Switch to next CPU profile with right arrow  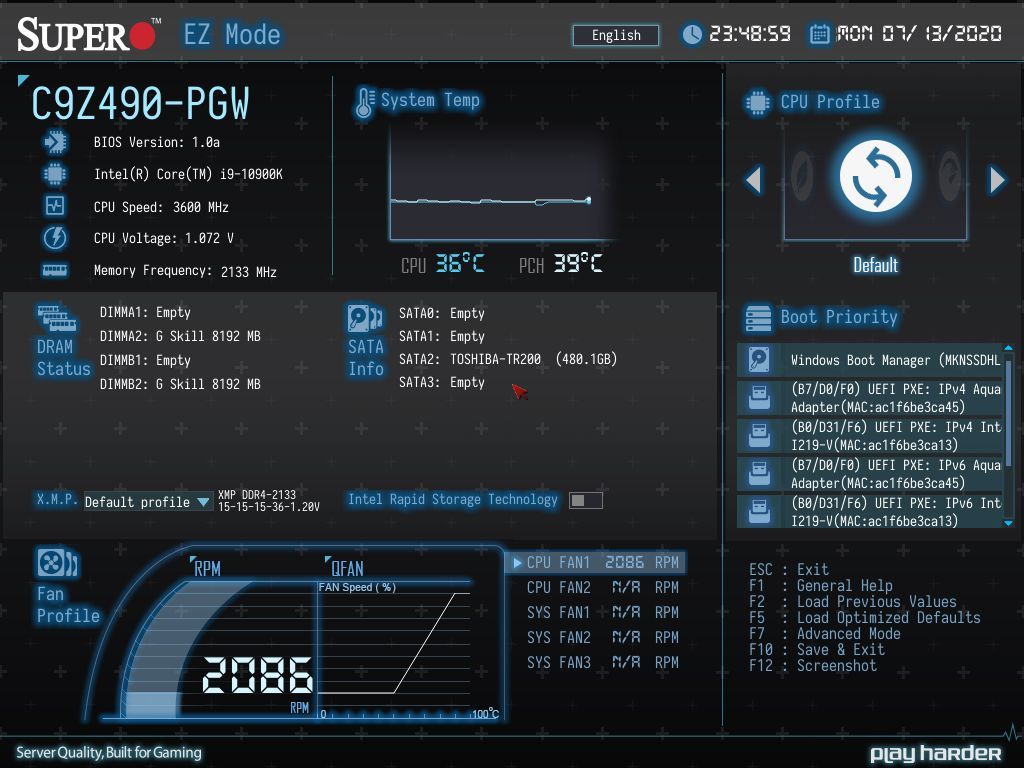click(997, 180)
